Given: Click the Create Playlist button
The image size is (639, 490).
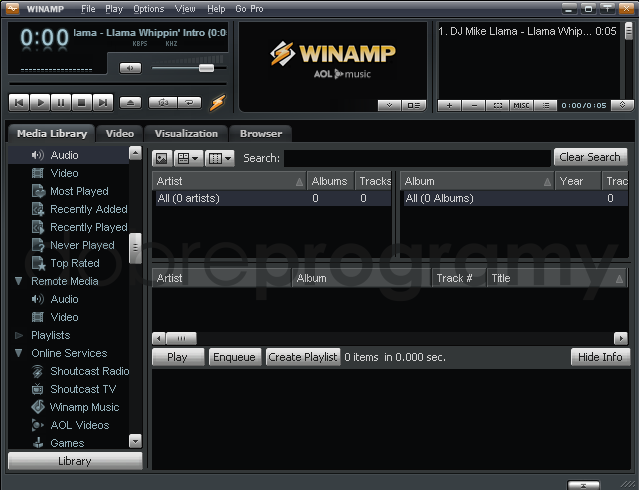Looking at the screenshot, I should coord(303,357).
